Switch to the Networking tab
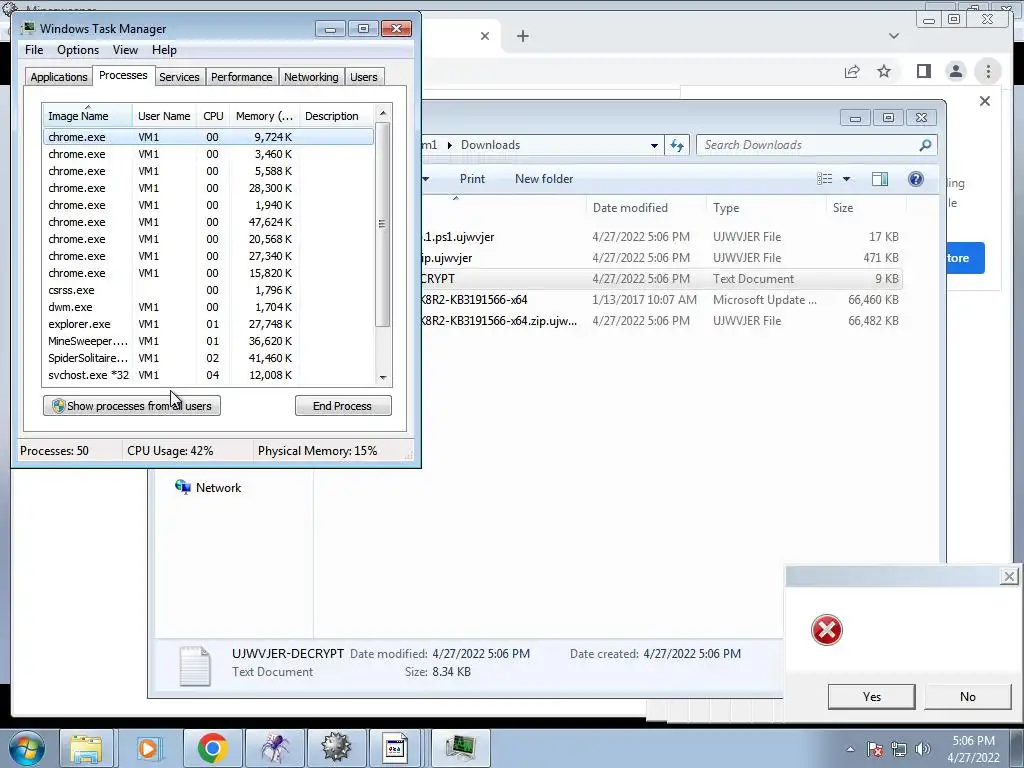Screen dimensions: 1024x768 [311, 77]
